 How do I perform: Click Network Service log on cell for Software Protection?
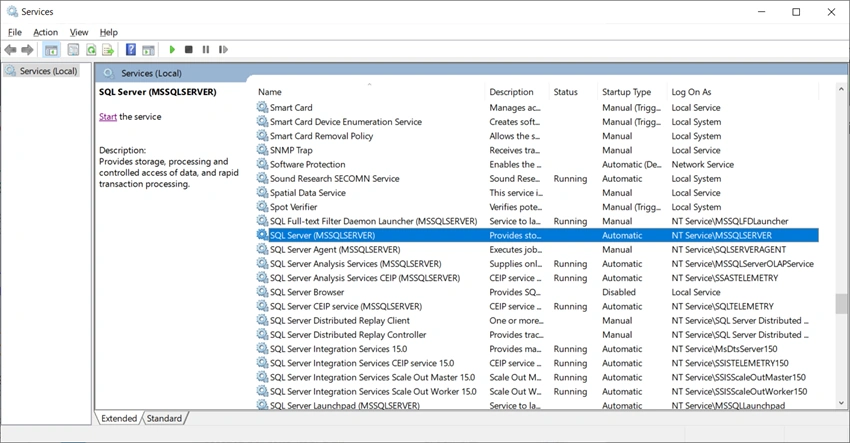tap(703, 164)
